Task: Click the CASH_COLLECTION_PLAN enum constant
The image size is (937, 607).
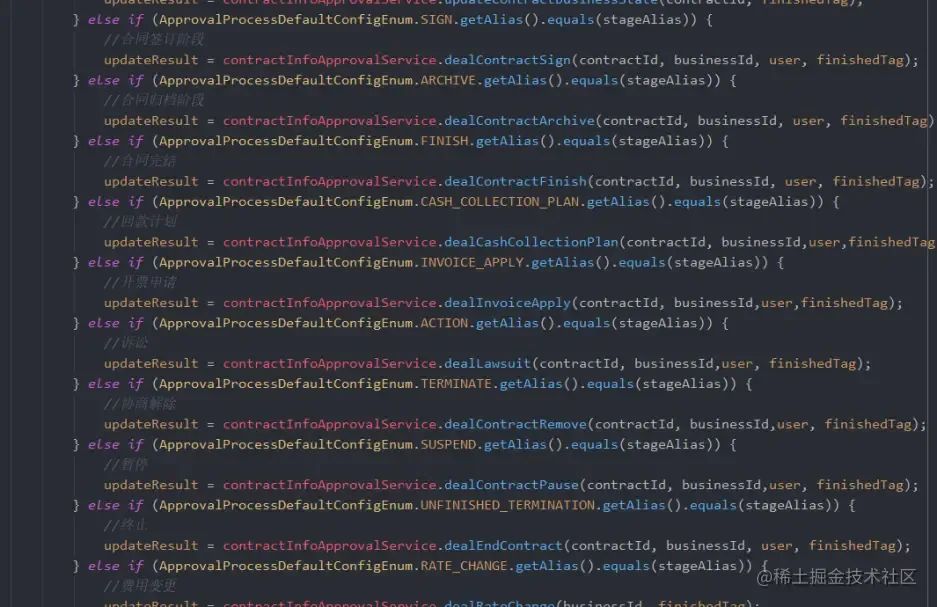Action: tap(500, 202)
